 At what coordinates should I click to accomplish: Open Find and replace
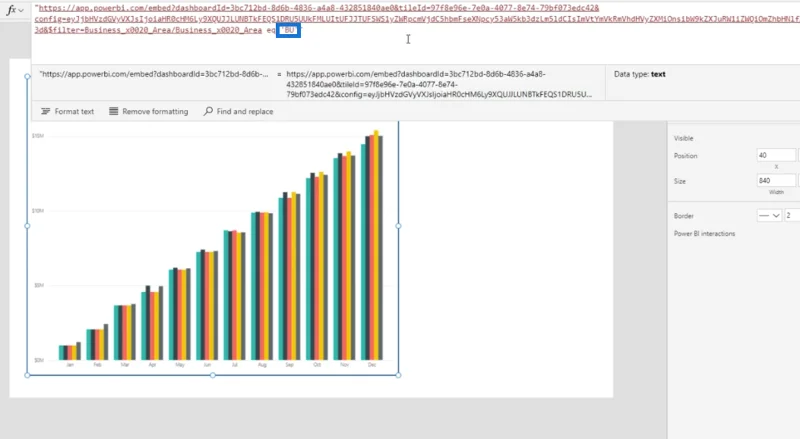(238, 111)
